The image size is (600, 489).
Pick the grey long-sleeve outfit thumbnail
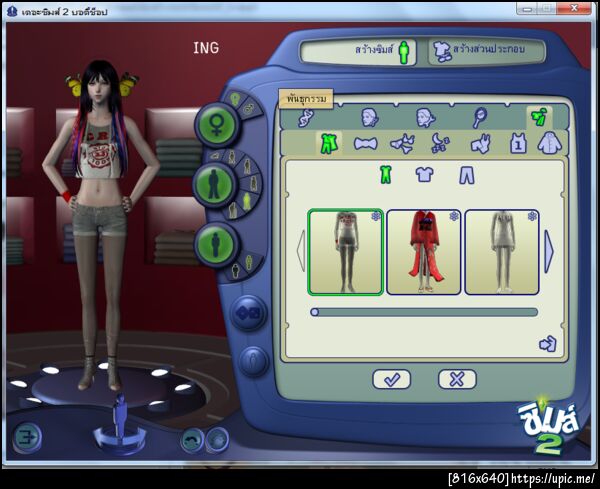click(x=502, y=252)
